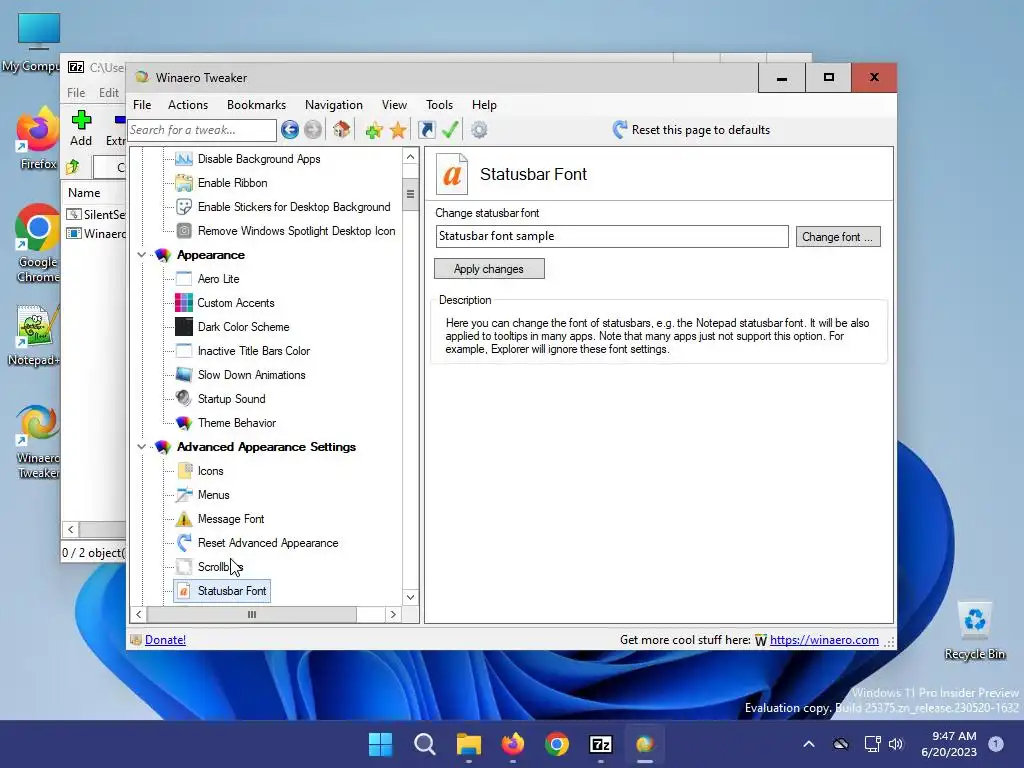
Task: Open File Explorer from taskbar
Action: pos(468,744)
